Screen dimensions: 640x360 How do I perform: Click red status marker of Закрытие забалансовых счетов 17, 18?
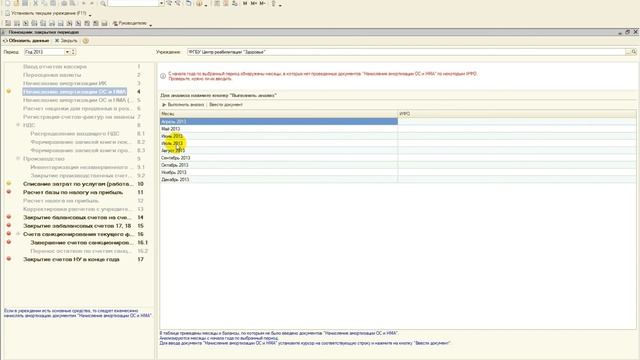click(9, 225)
